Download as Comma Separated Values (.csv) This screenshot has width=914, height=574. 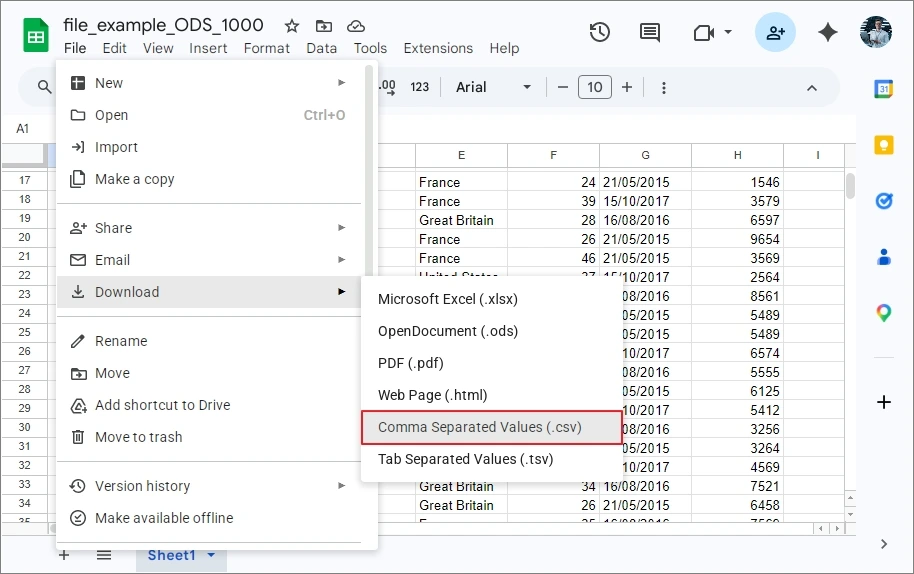(491, 428)
